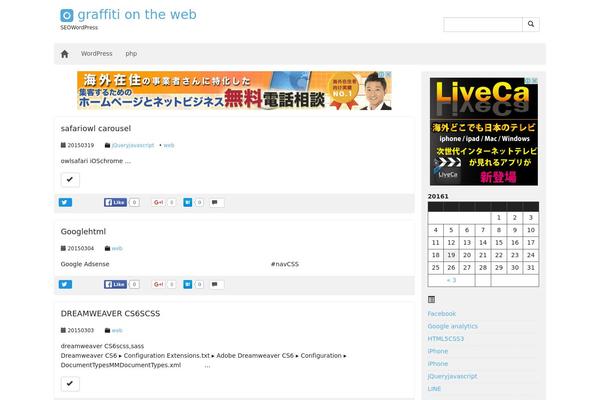Click the list icon above sidebar categories
600x400 pixels.
click(x=431, y=299)
